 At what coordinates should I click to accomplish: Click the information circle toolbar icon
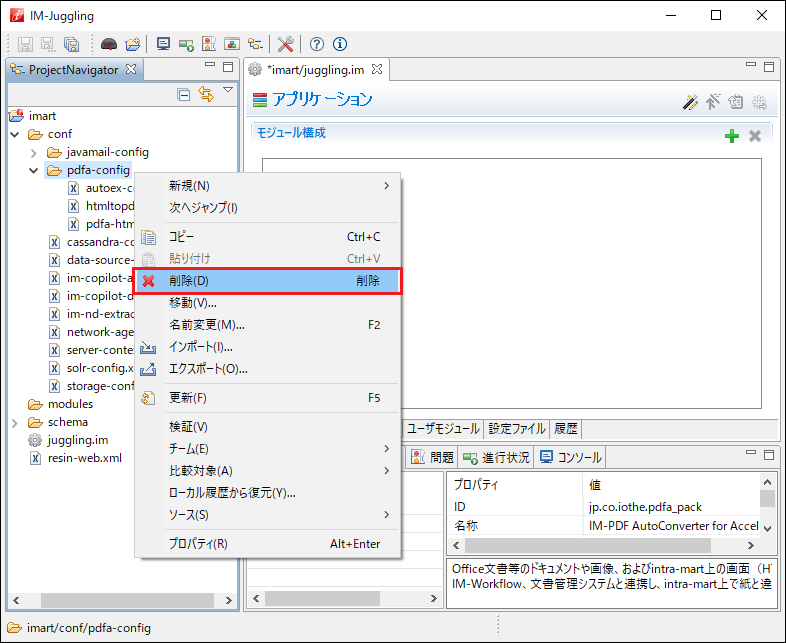[x=340, y=44]
